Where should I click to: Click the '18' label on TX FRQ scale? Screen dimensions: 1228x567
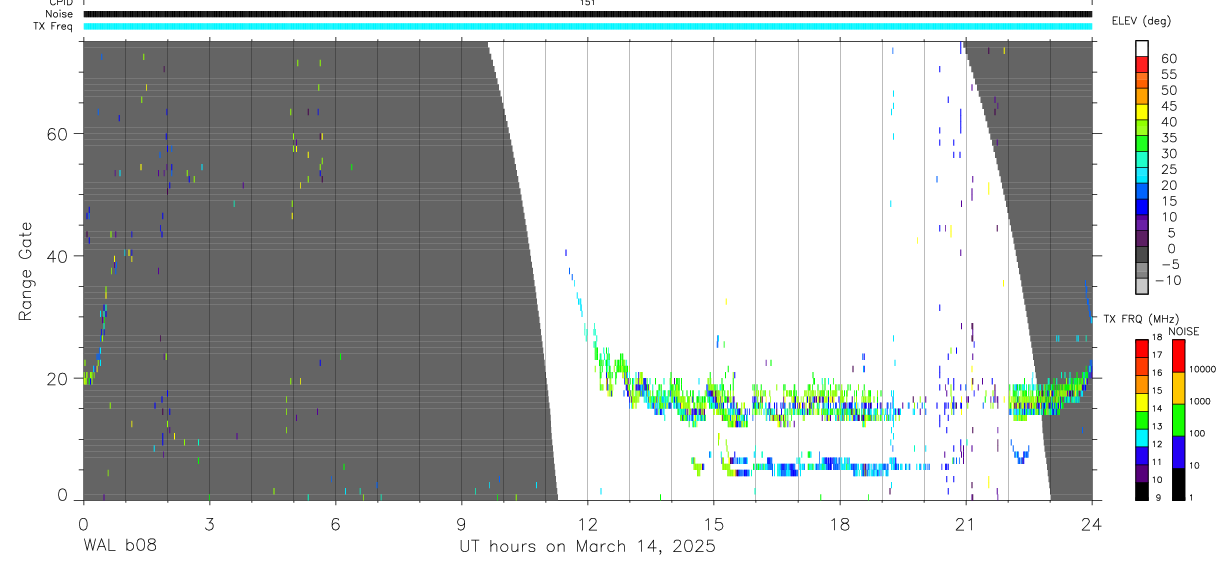click(1157, 337)
